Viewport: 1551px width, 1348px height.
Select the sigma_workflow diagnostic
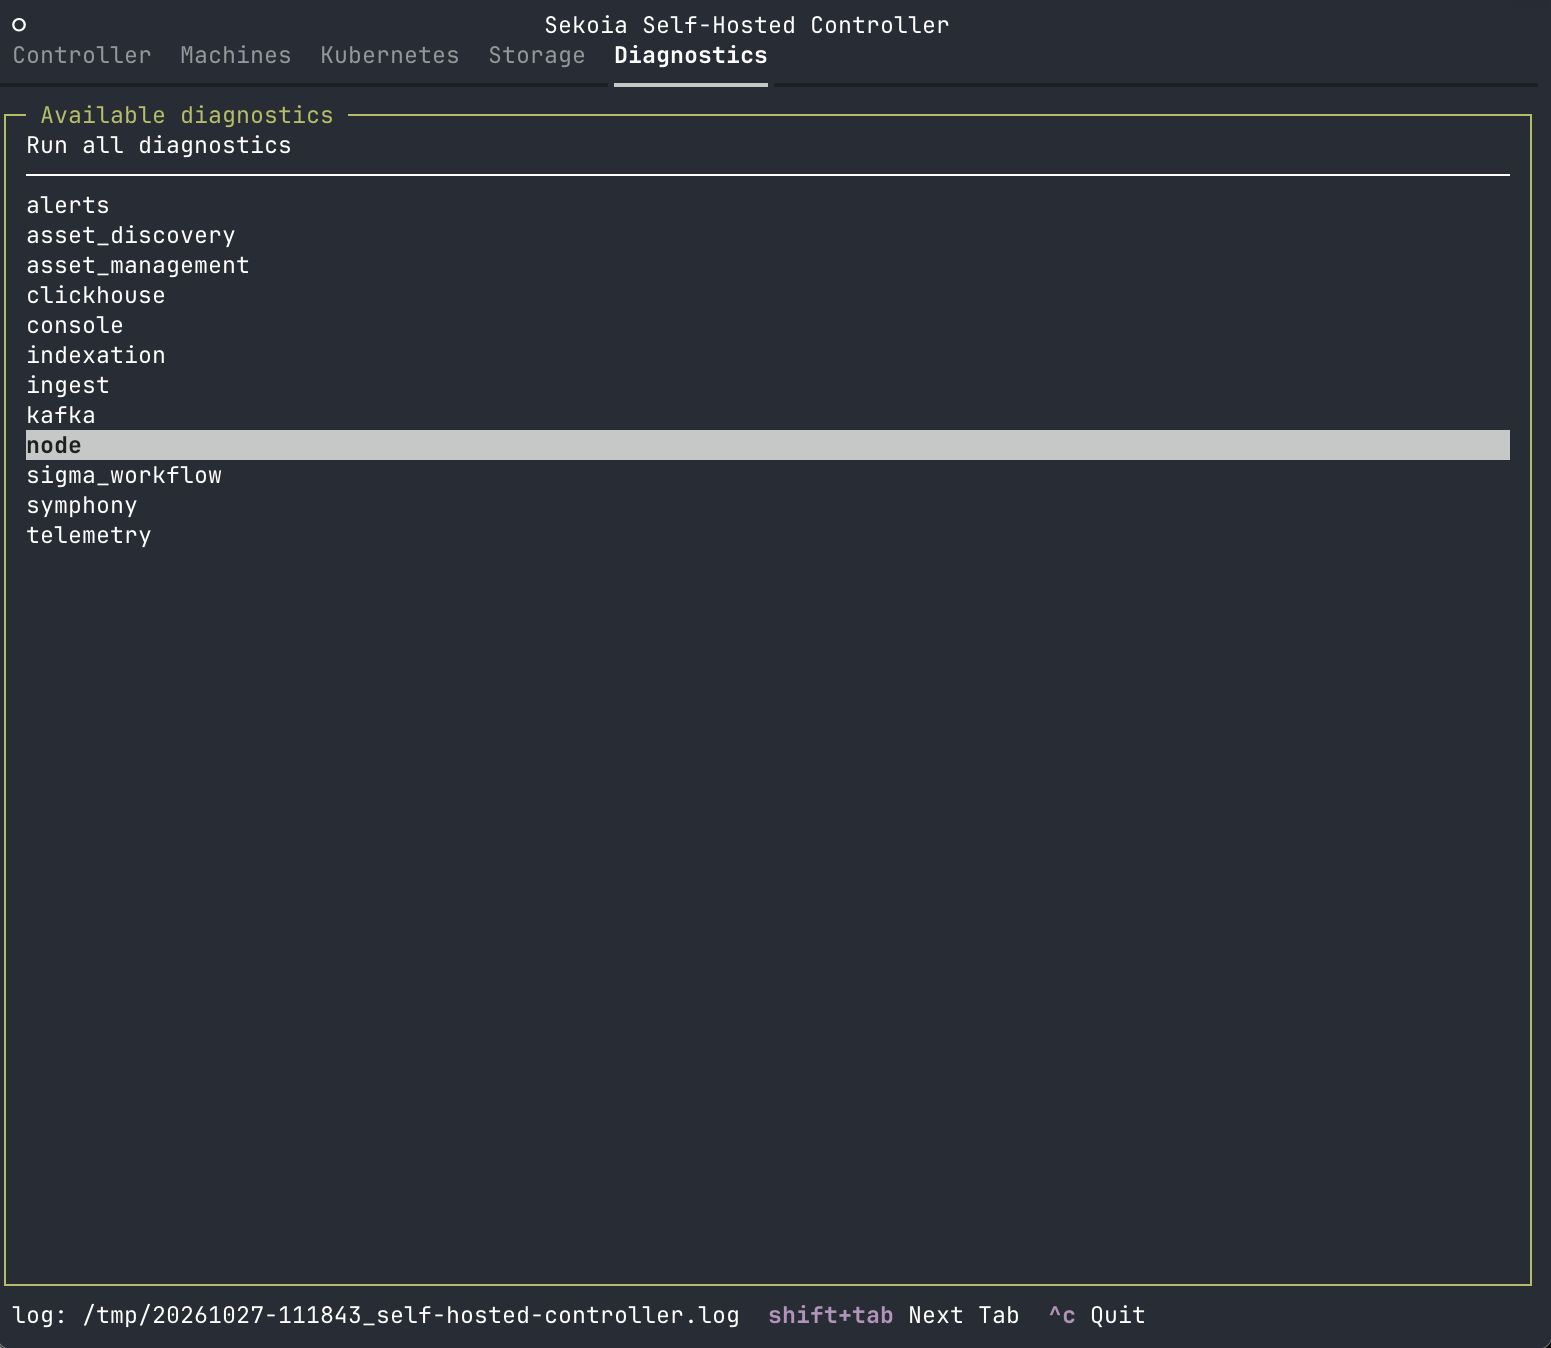pyautogui.click(x=768, y=475)
